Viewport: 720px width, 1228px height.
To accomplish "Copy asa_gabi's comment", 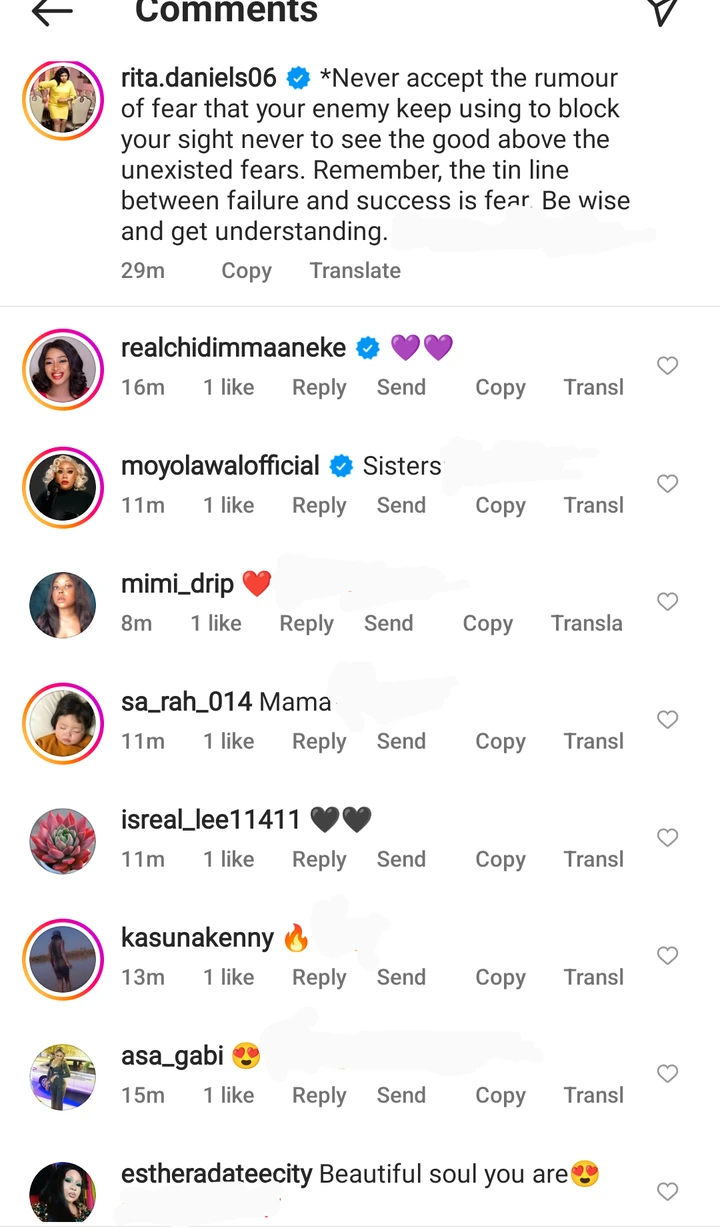I will pos(500,1096).
